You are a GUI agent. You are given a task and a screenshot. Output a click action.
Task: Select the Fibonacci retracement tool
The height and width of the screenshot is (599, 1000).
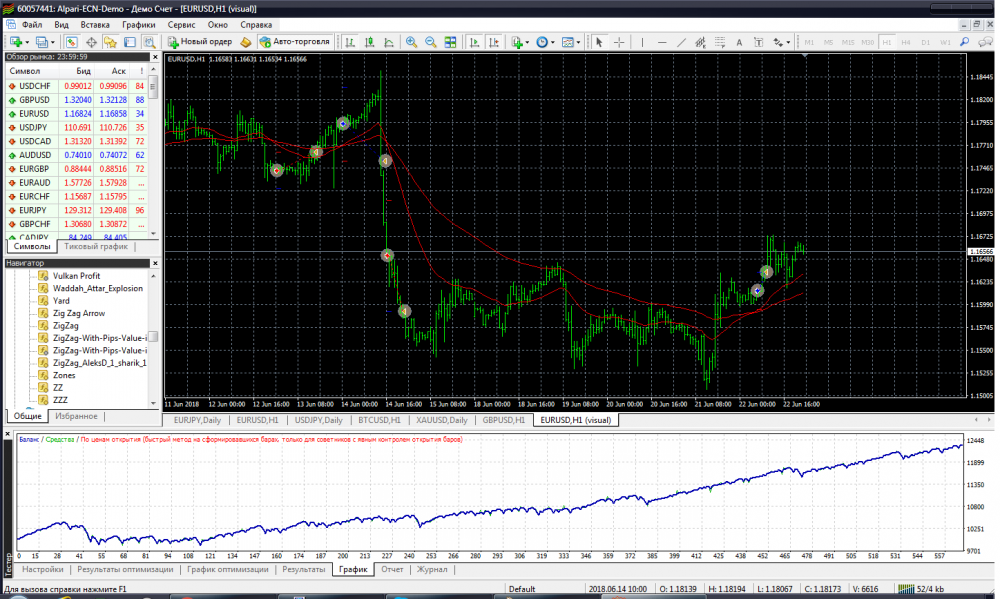click(720, 42)
